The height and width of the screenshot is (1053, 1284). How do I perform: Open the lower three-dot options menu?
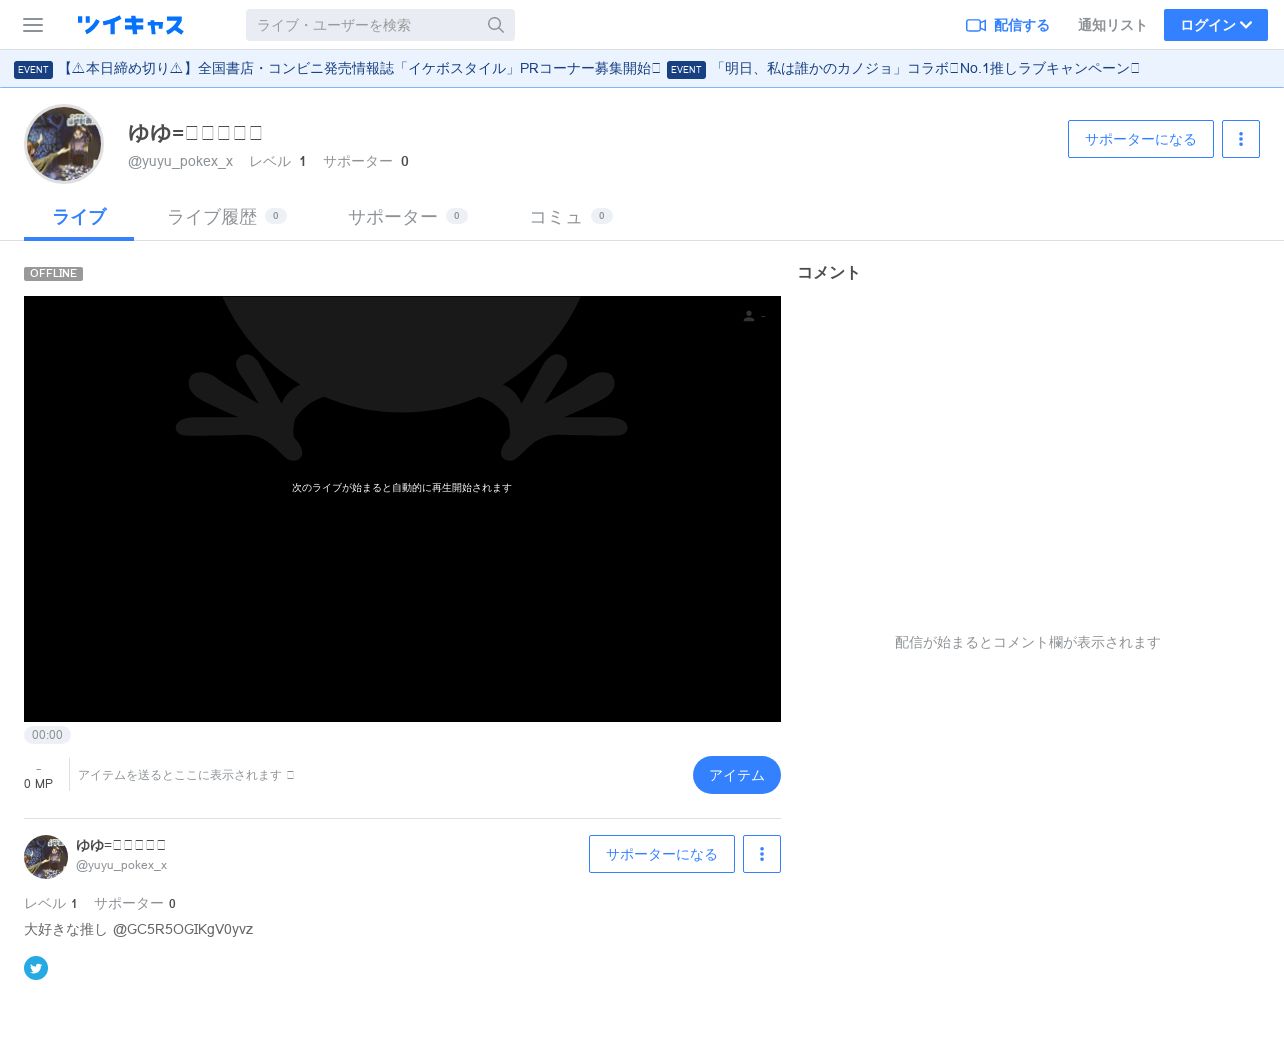[762, 854]
